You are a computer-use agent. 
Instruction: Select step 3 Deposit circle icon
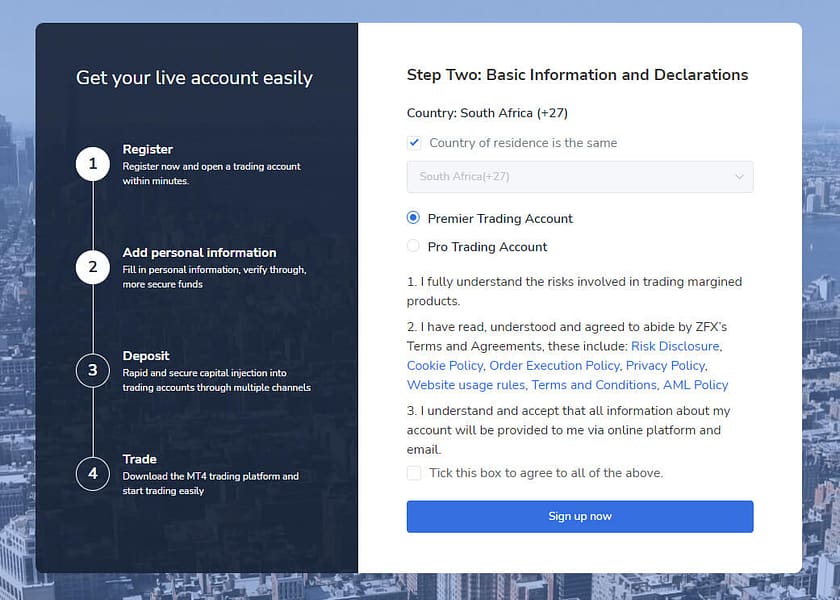(92, 370)
